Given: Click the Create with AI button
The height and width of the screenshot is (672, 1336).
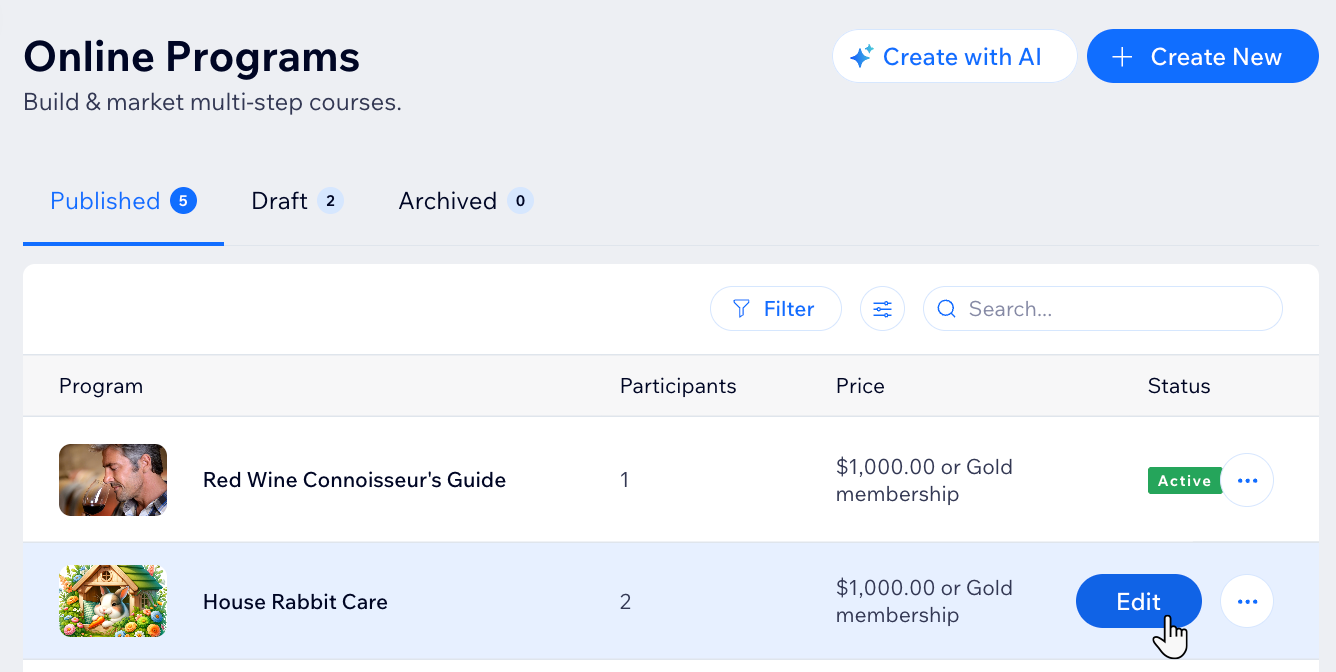Looking at the screenshot, I should [x=954, y=57].
